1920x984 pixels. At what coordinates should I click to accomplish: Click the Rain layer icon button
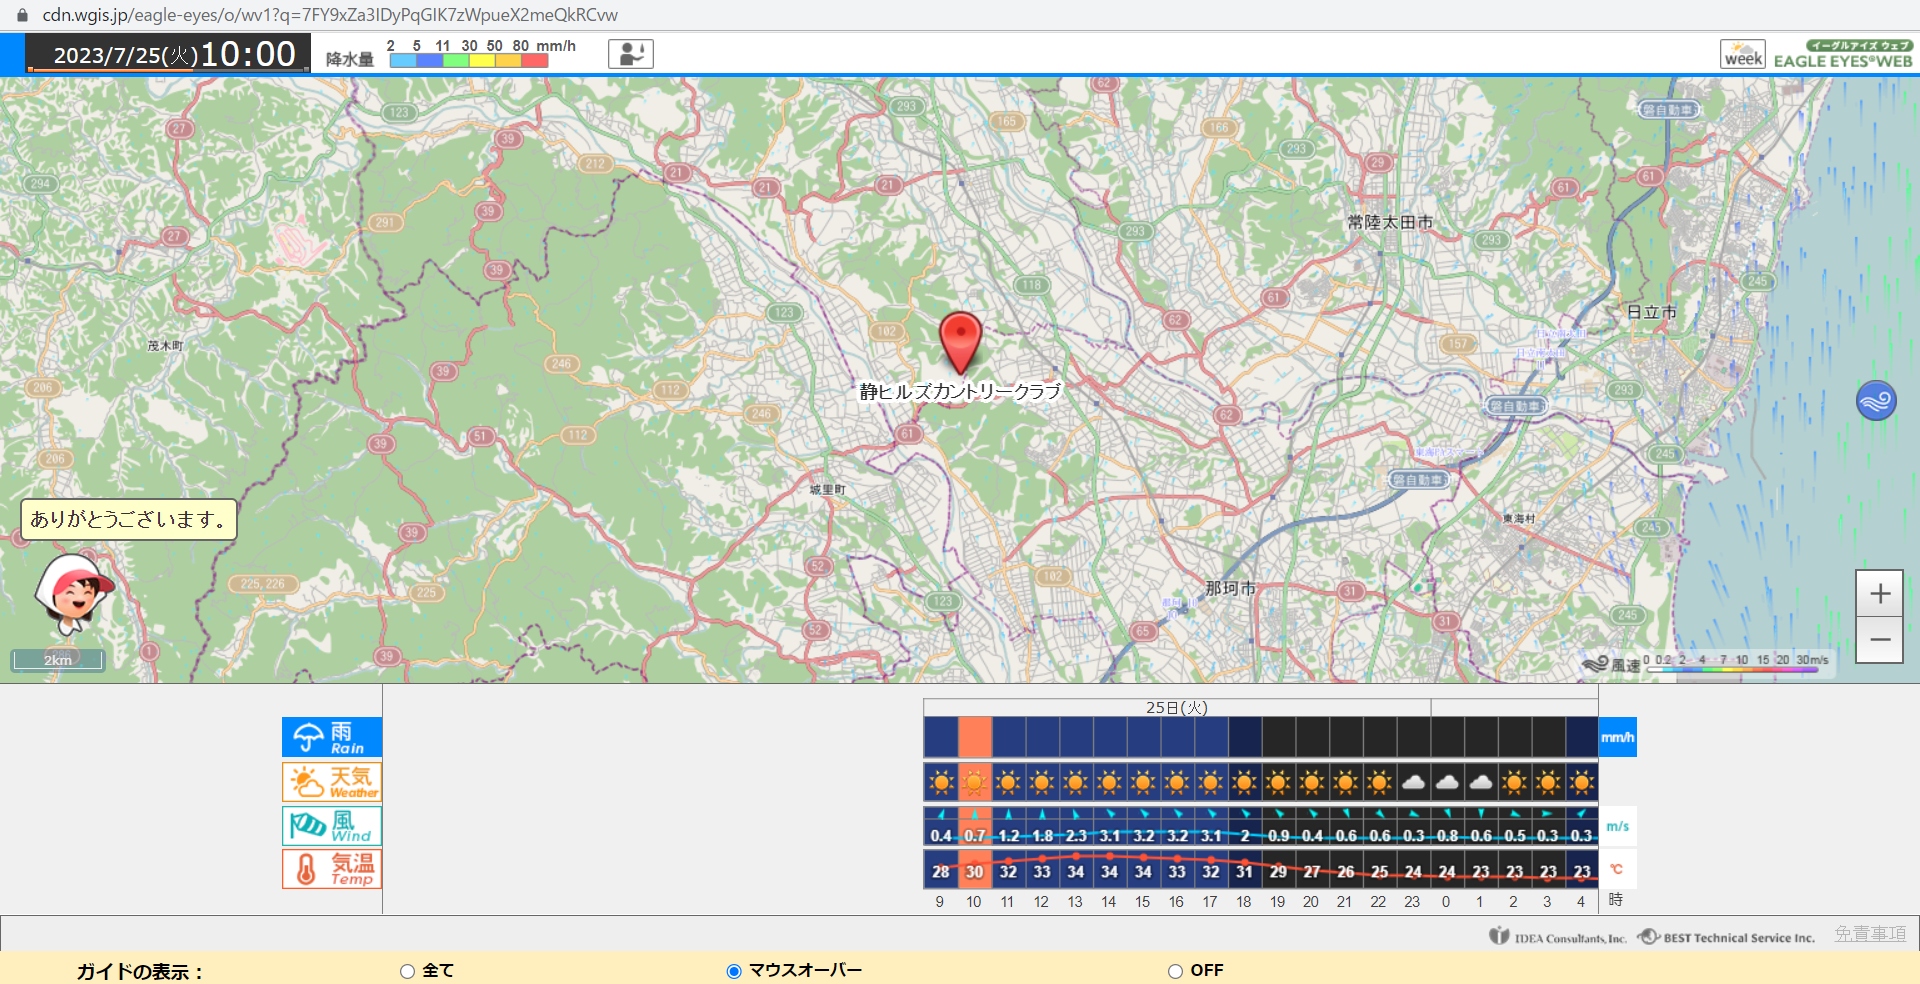[x=331, y=737]
